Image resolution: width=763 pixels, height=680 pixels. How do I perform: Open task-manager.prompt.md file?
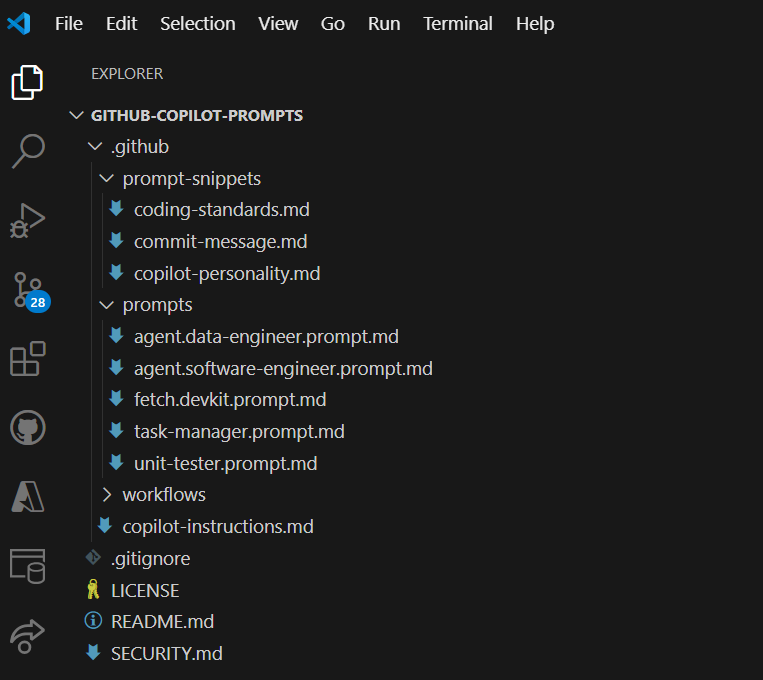tap(239, 432)
